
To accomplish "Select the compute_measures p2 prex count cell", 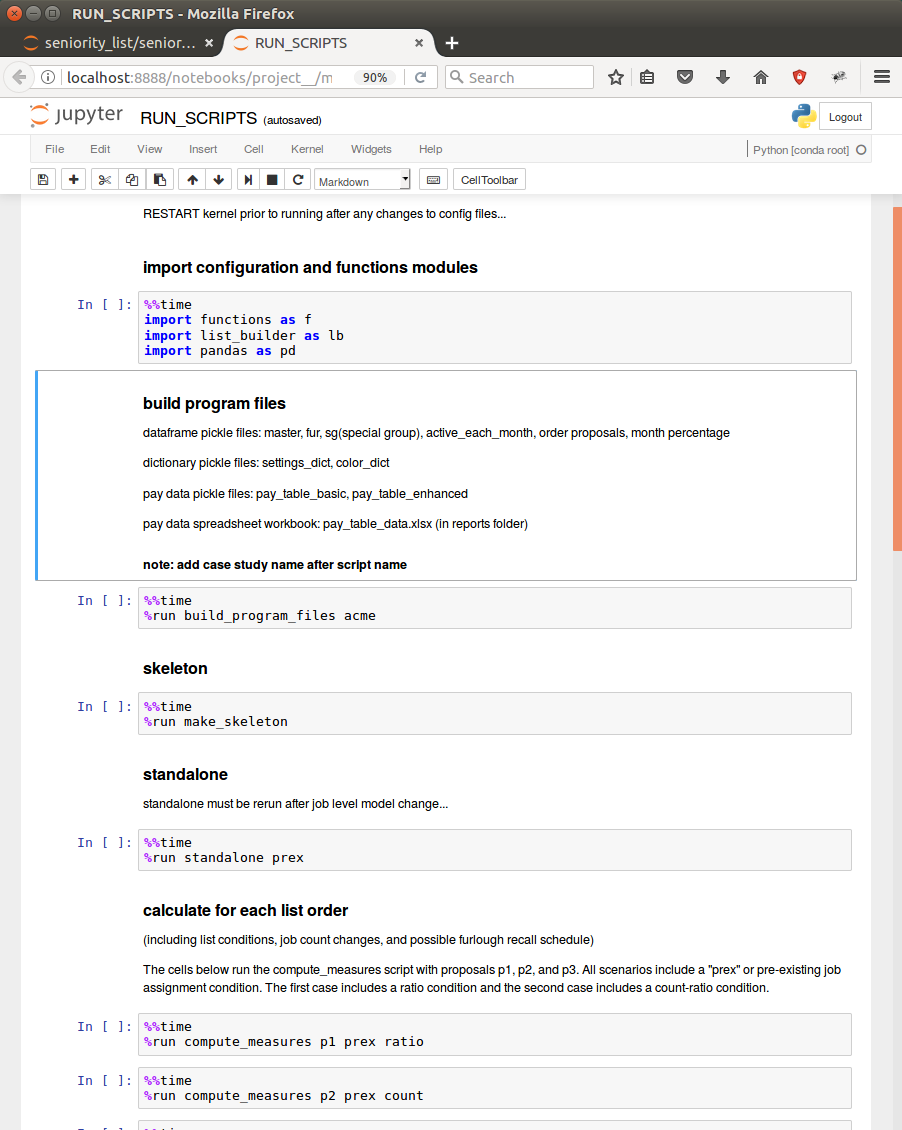I will tap(495, 1088).
